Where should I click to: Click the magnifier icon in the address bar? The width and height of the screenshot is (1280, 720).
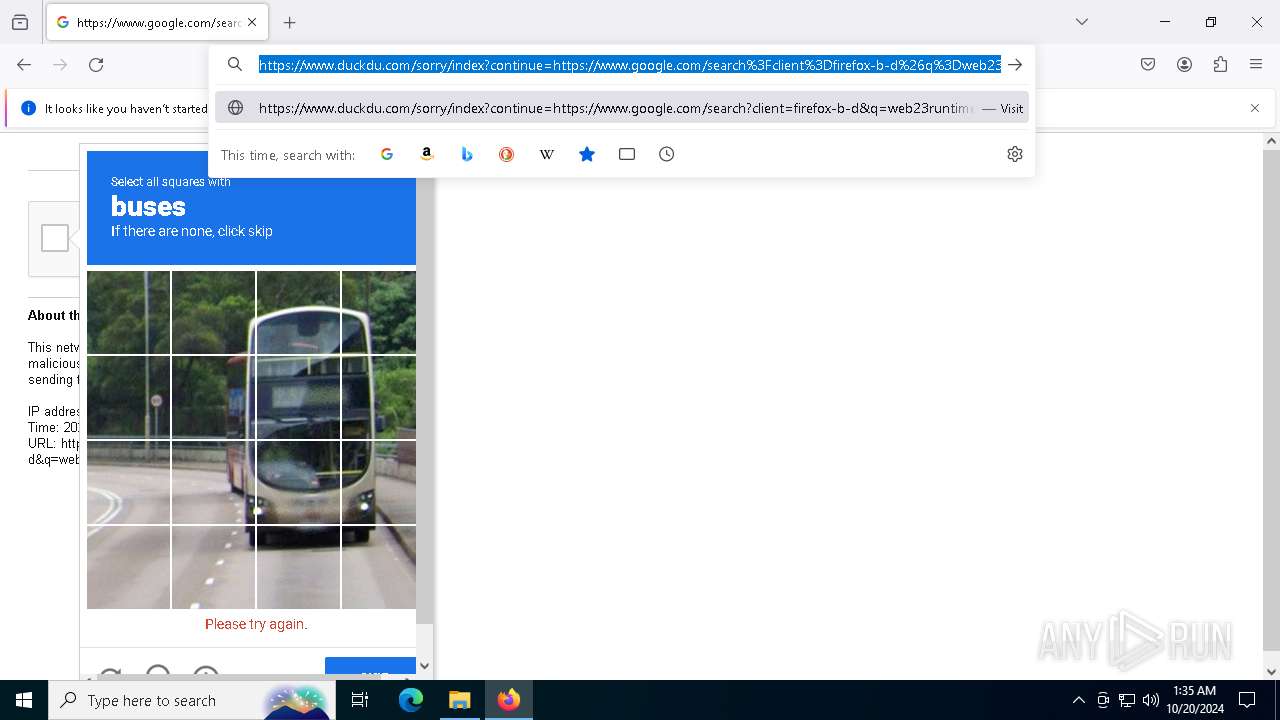[x=235, y=65]
